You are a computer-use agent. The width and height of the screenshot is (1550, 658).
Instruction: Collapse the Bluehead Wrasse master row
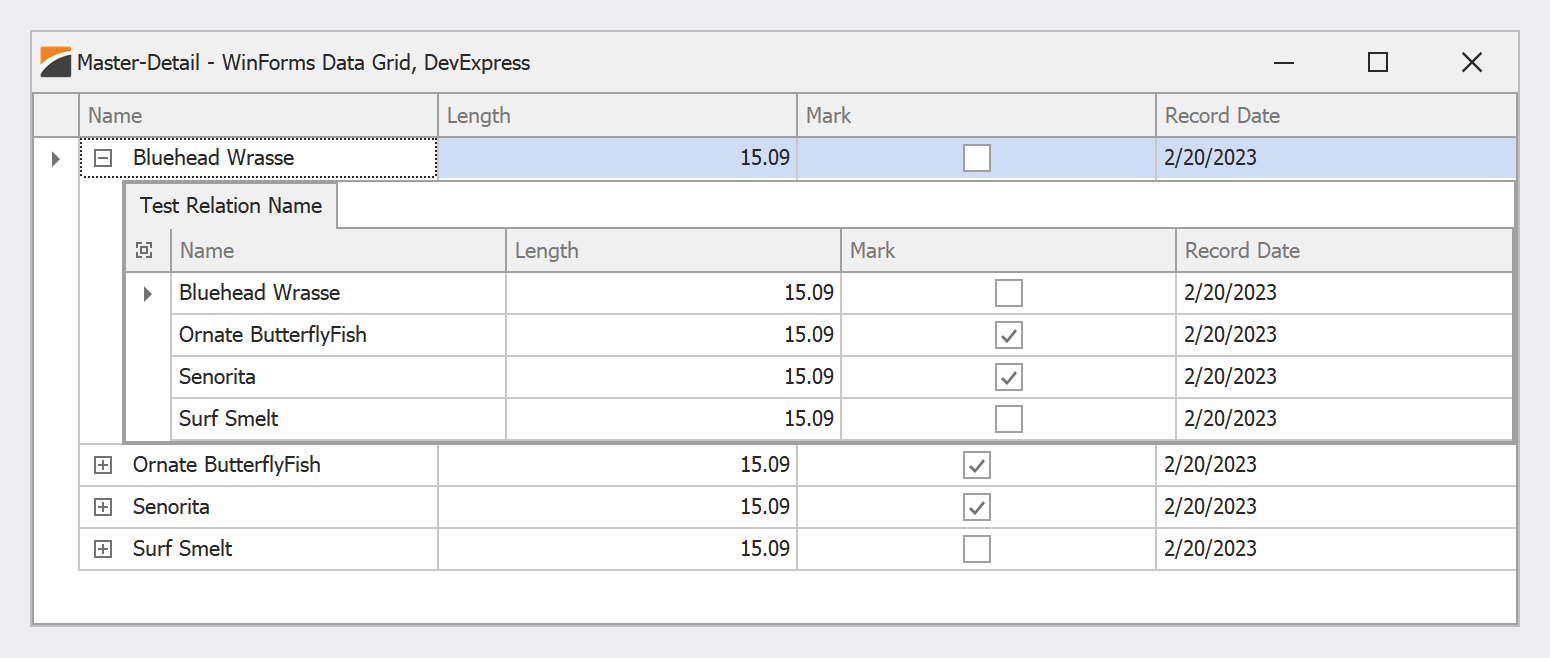pyautogui.click(x=102, y=158)
